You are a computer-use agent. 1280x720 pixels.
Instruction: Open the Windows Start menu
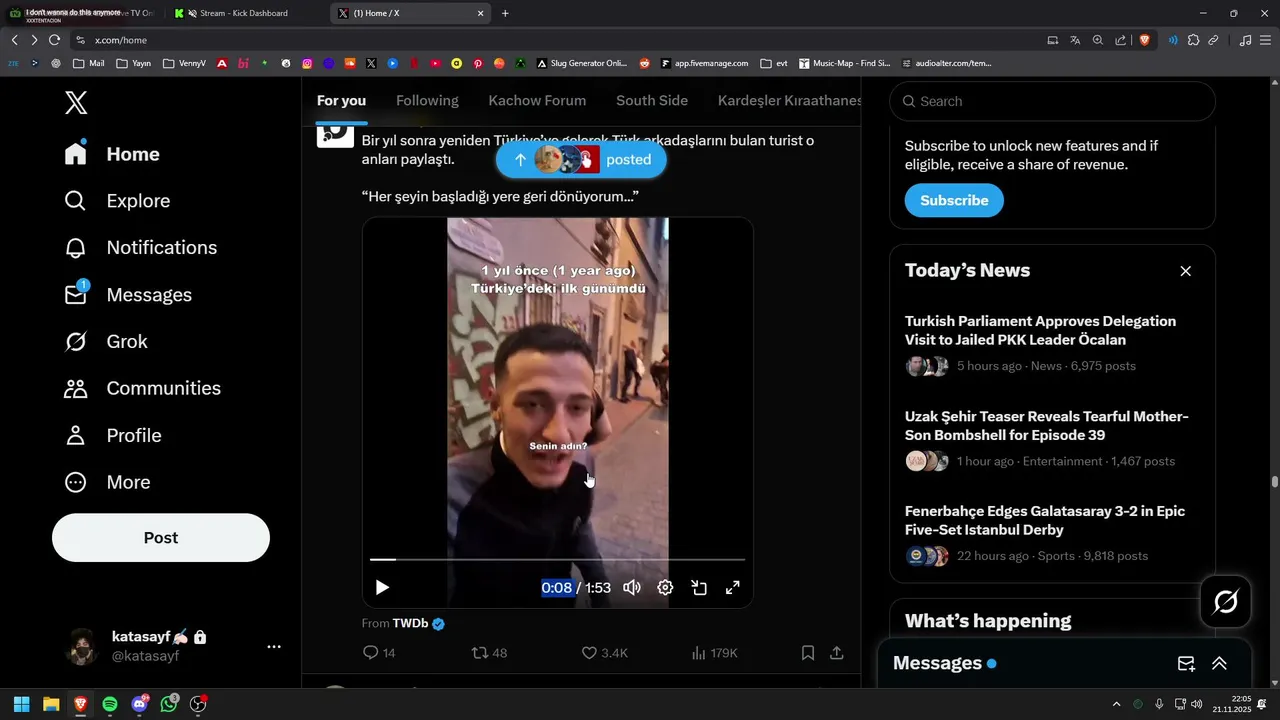click(21, 704)
